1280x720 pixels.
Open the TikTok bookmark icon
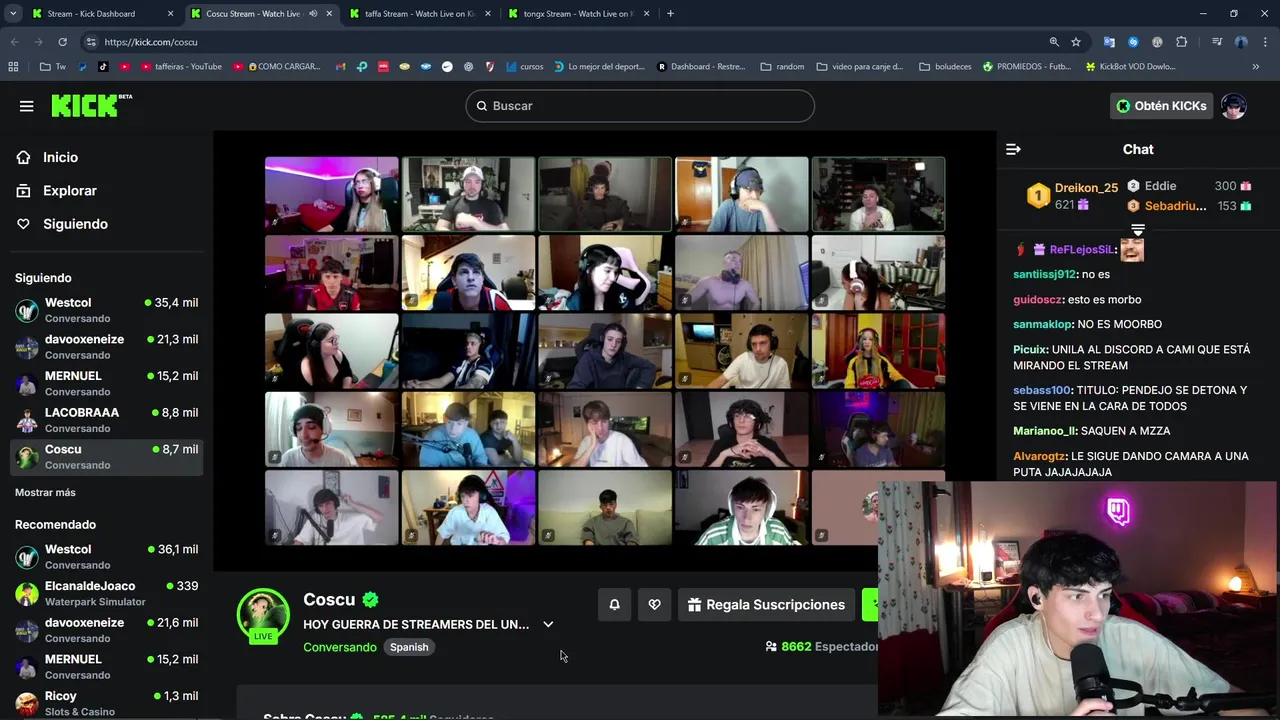coord(103,67)
